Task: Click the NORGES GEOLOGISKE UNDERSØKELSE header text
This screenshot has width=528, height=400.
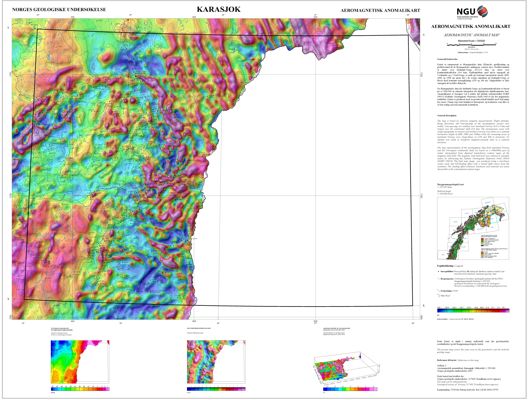Action: 59,10
